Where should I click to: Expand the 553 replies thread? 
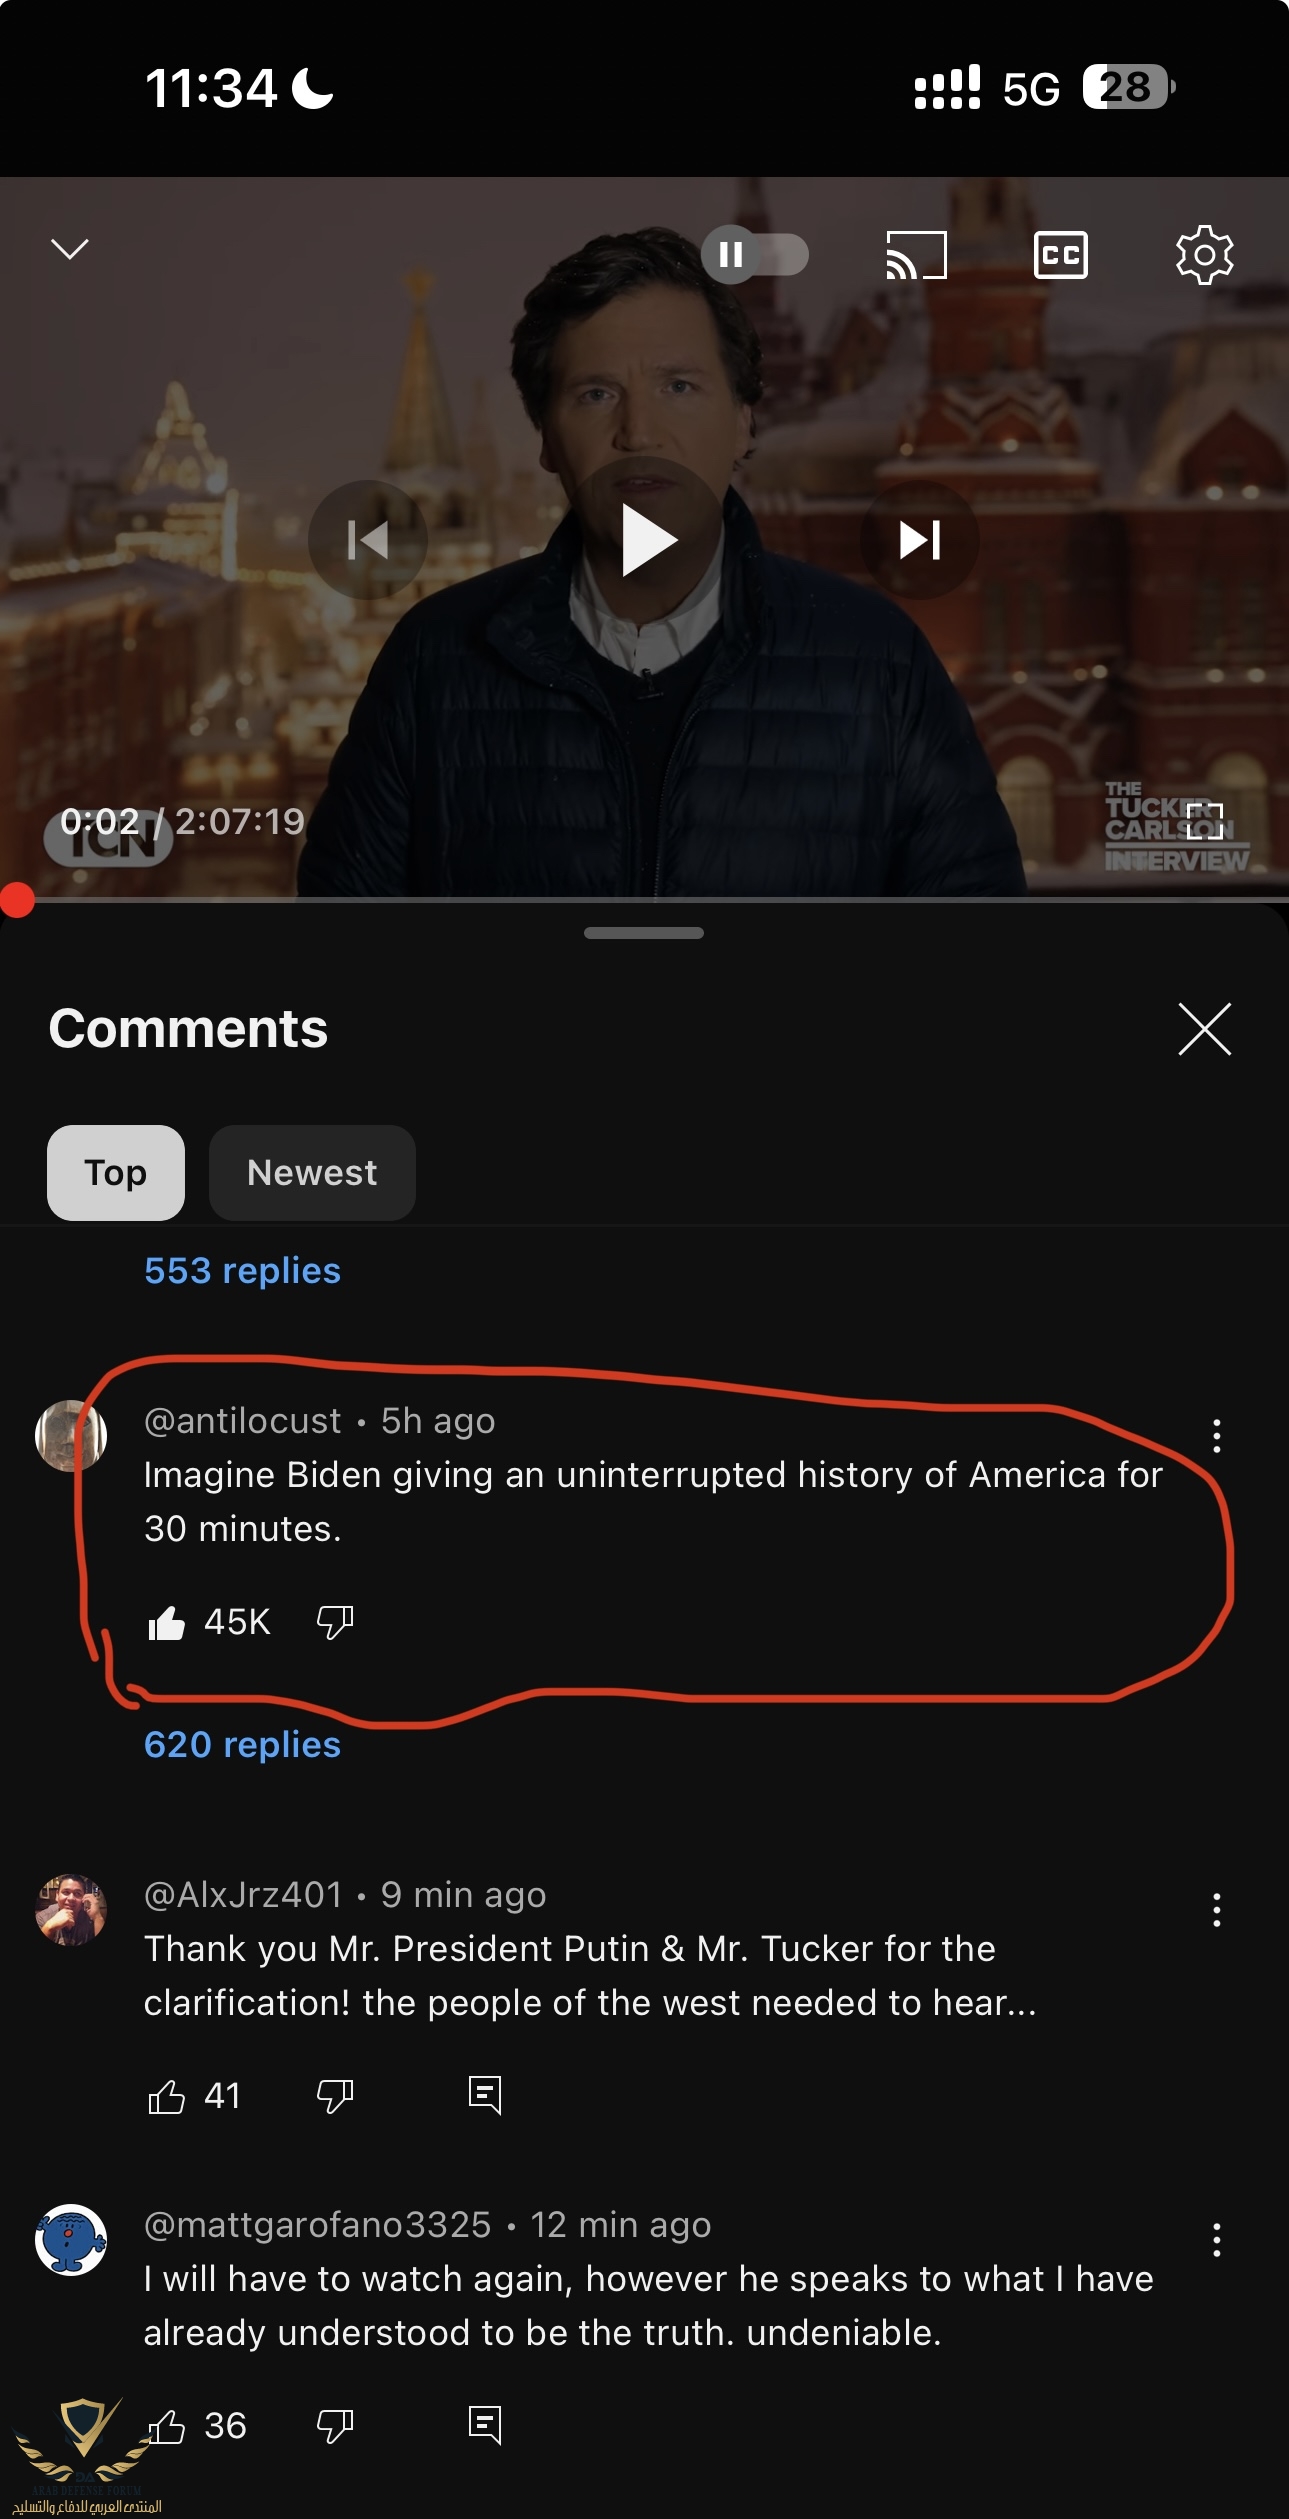pos(242,1271)
